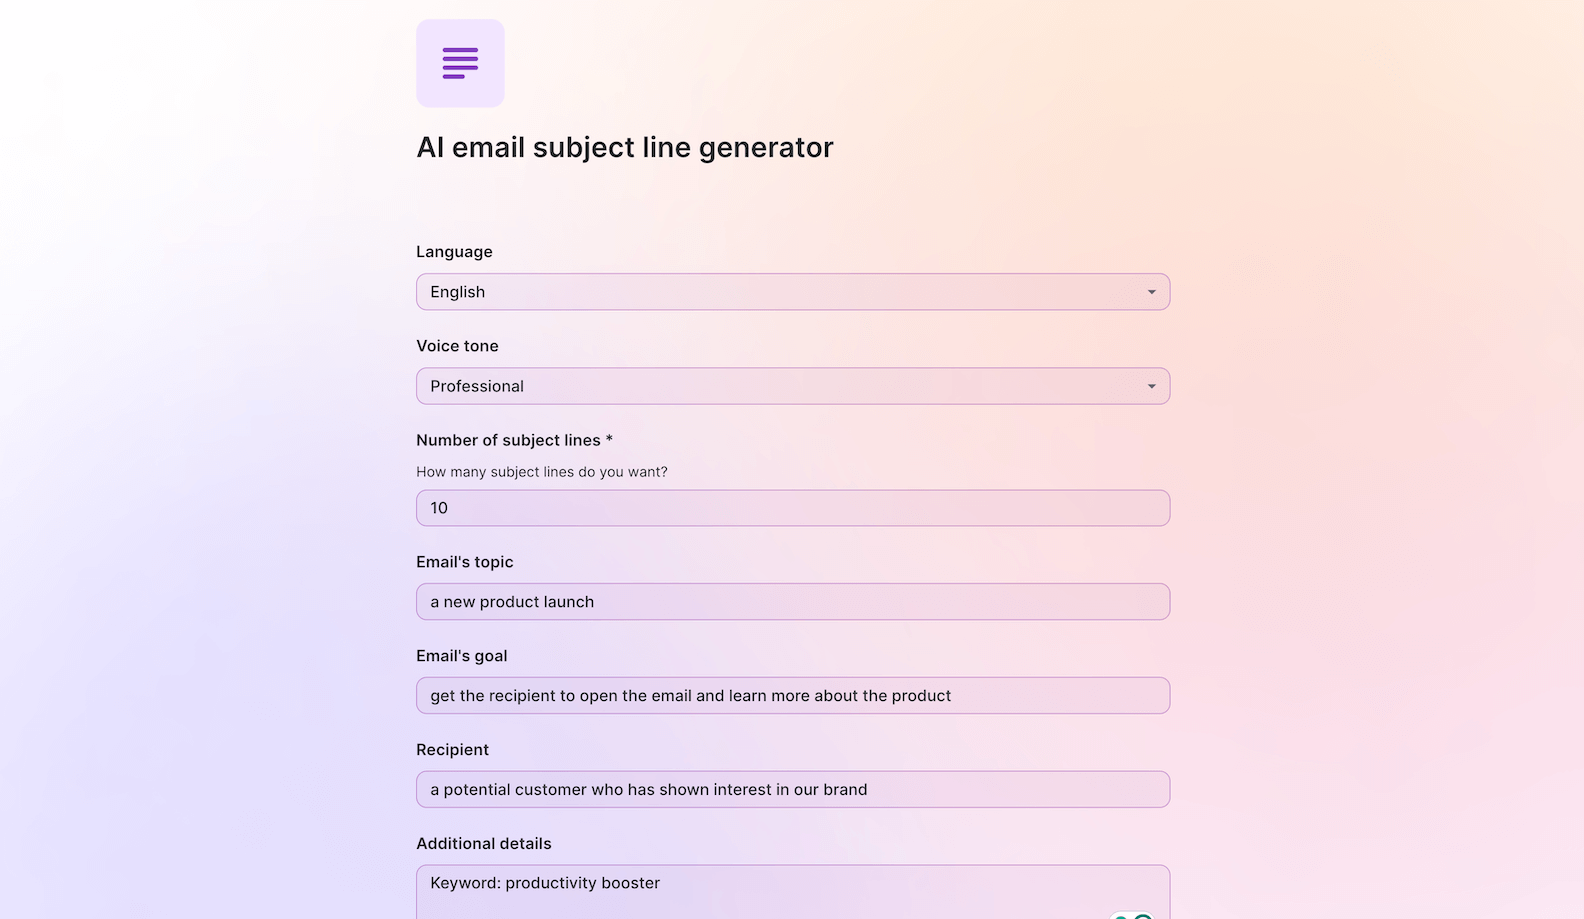Click the Email's goal input field
The height and width of the screenshot is (919, 1584).
pyautogui.click(x=790, y=695)
